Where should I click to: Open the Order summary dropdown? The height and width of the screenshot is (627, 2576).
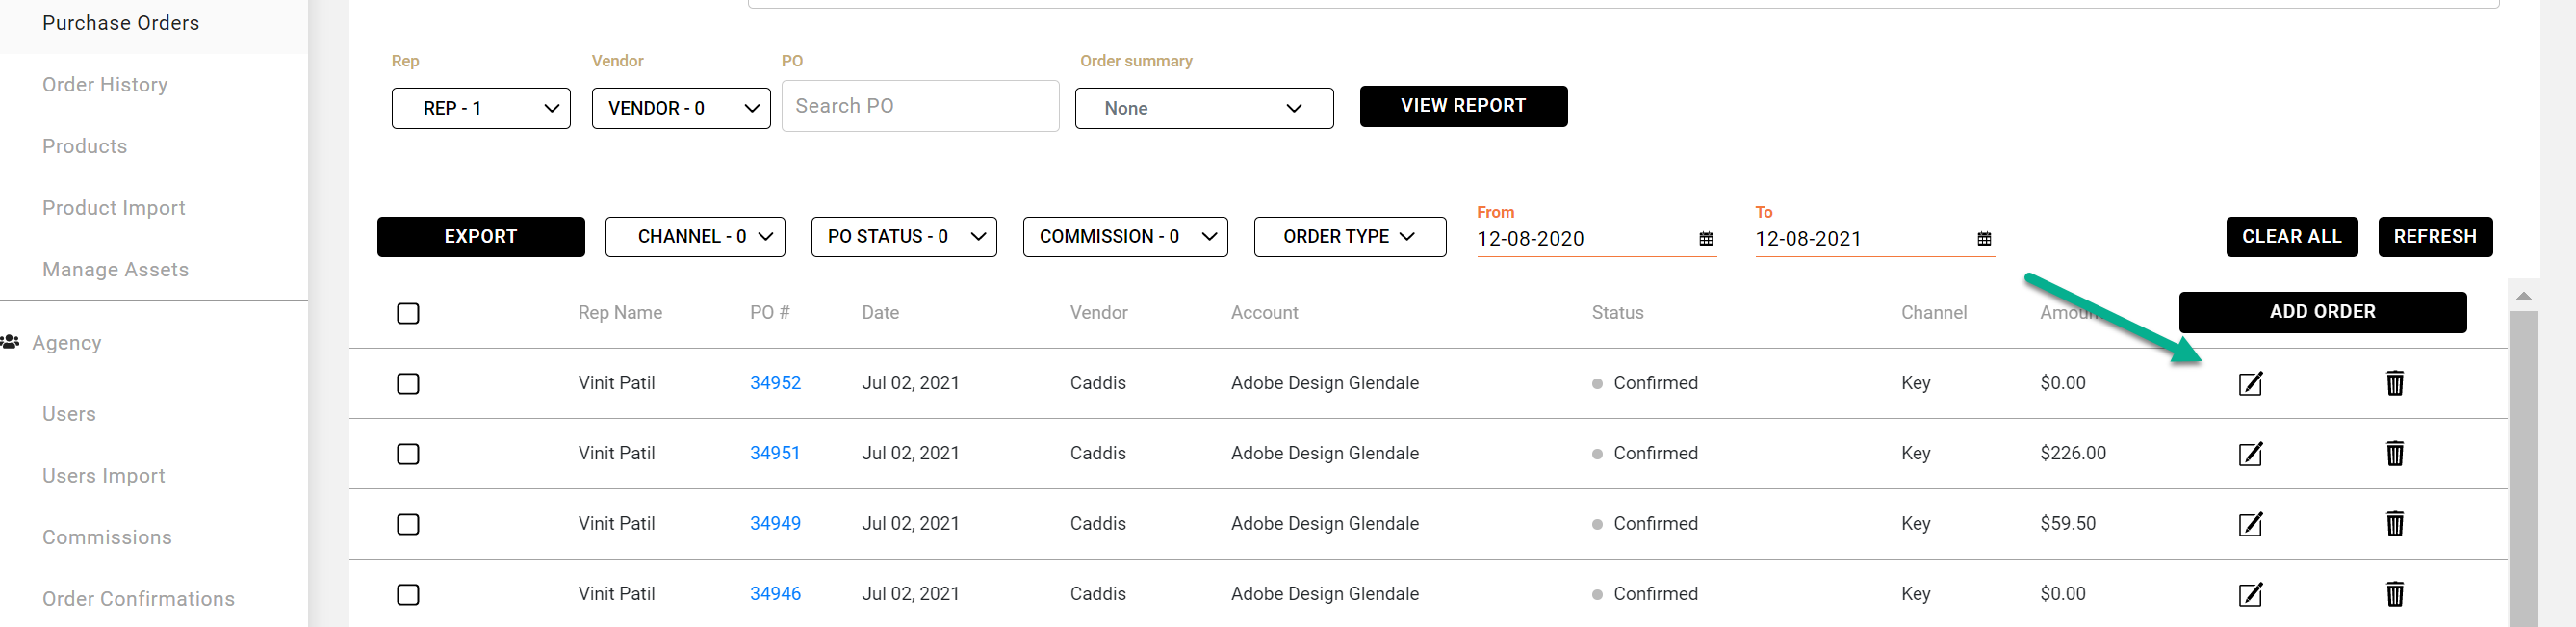point(1203,108)
